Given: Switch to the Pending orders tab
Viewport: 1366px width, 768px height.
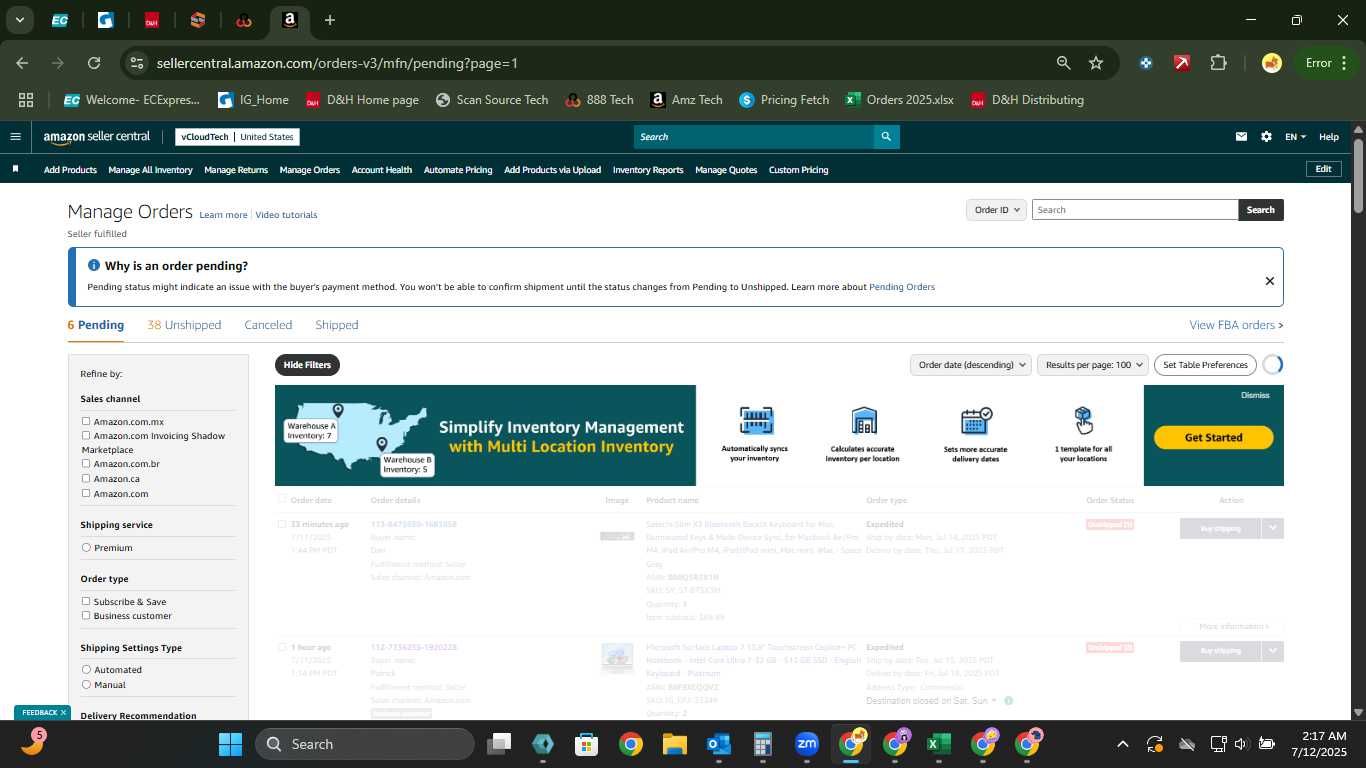Looking at the screenshot, I should click(96, 325).
